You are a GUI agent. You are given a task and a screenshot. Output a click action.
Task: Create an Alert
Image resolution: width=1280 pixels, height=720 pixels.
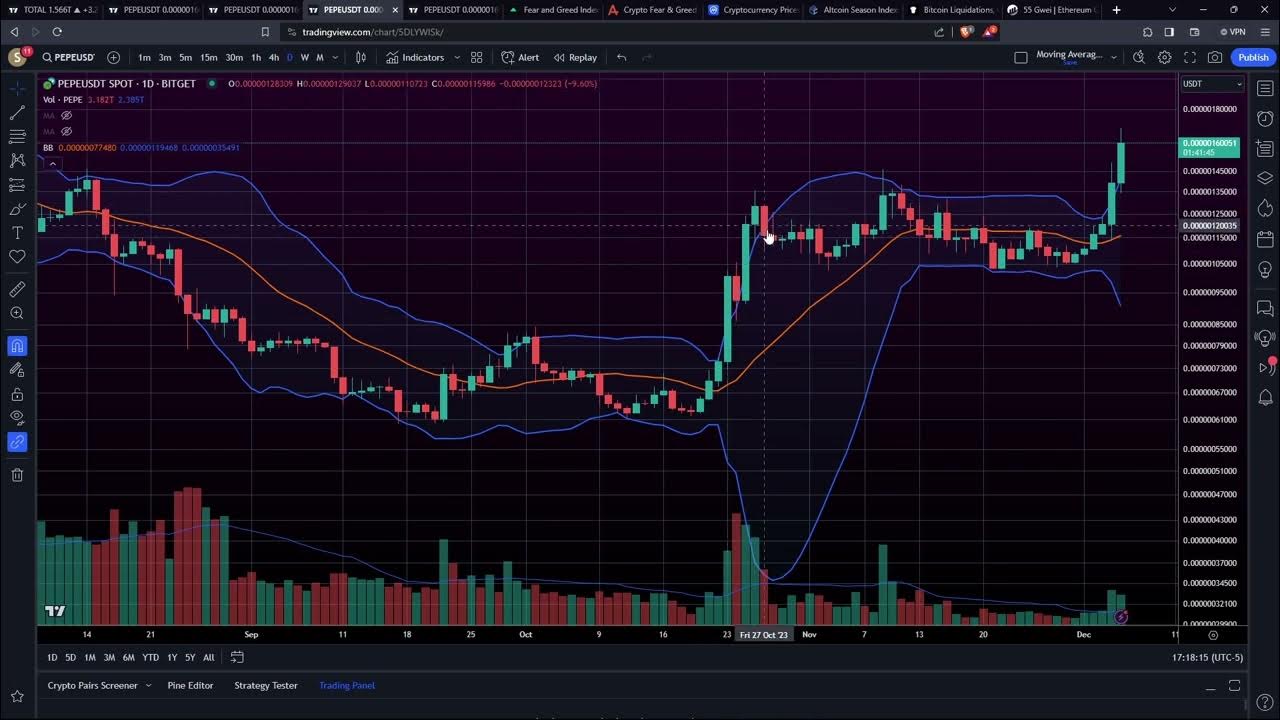pyautogui.click(x=520, y=57)
